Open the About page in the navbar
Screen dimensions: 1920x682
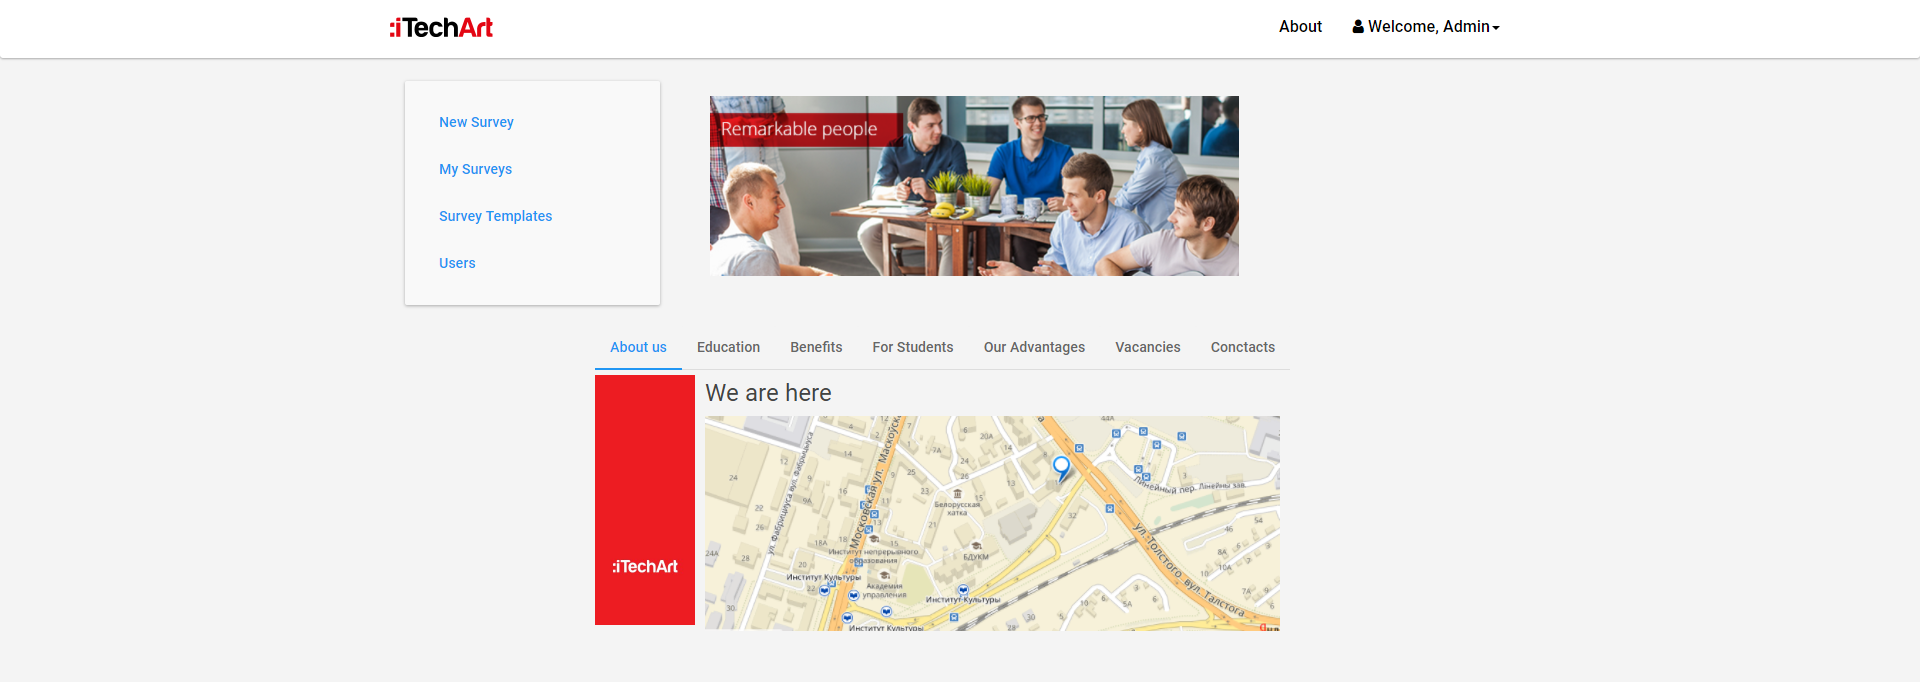1300,27
